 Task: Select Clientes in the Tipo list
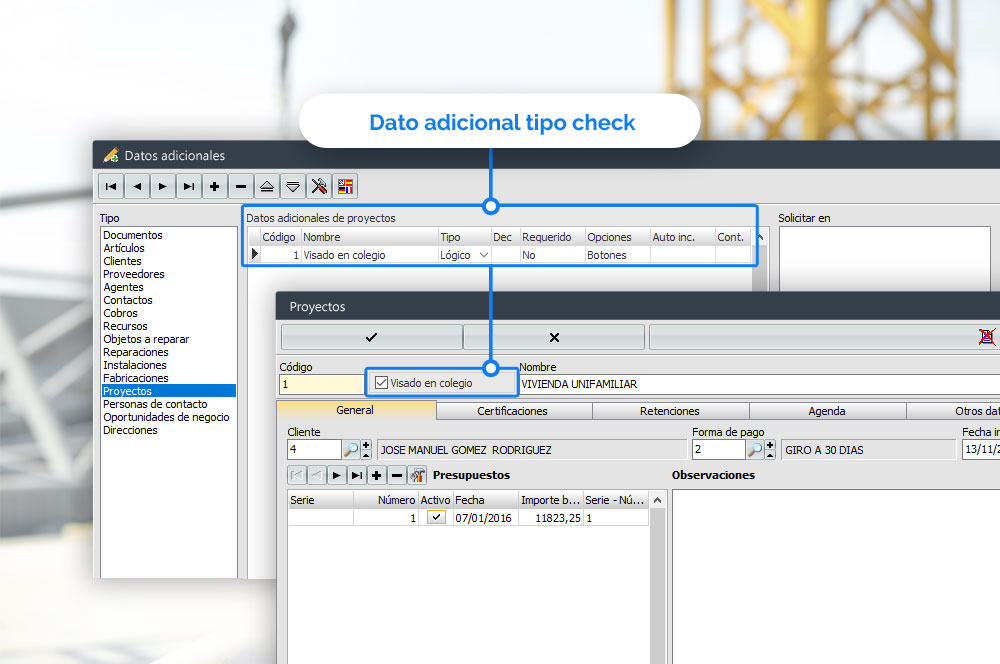coord(122,261)
